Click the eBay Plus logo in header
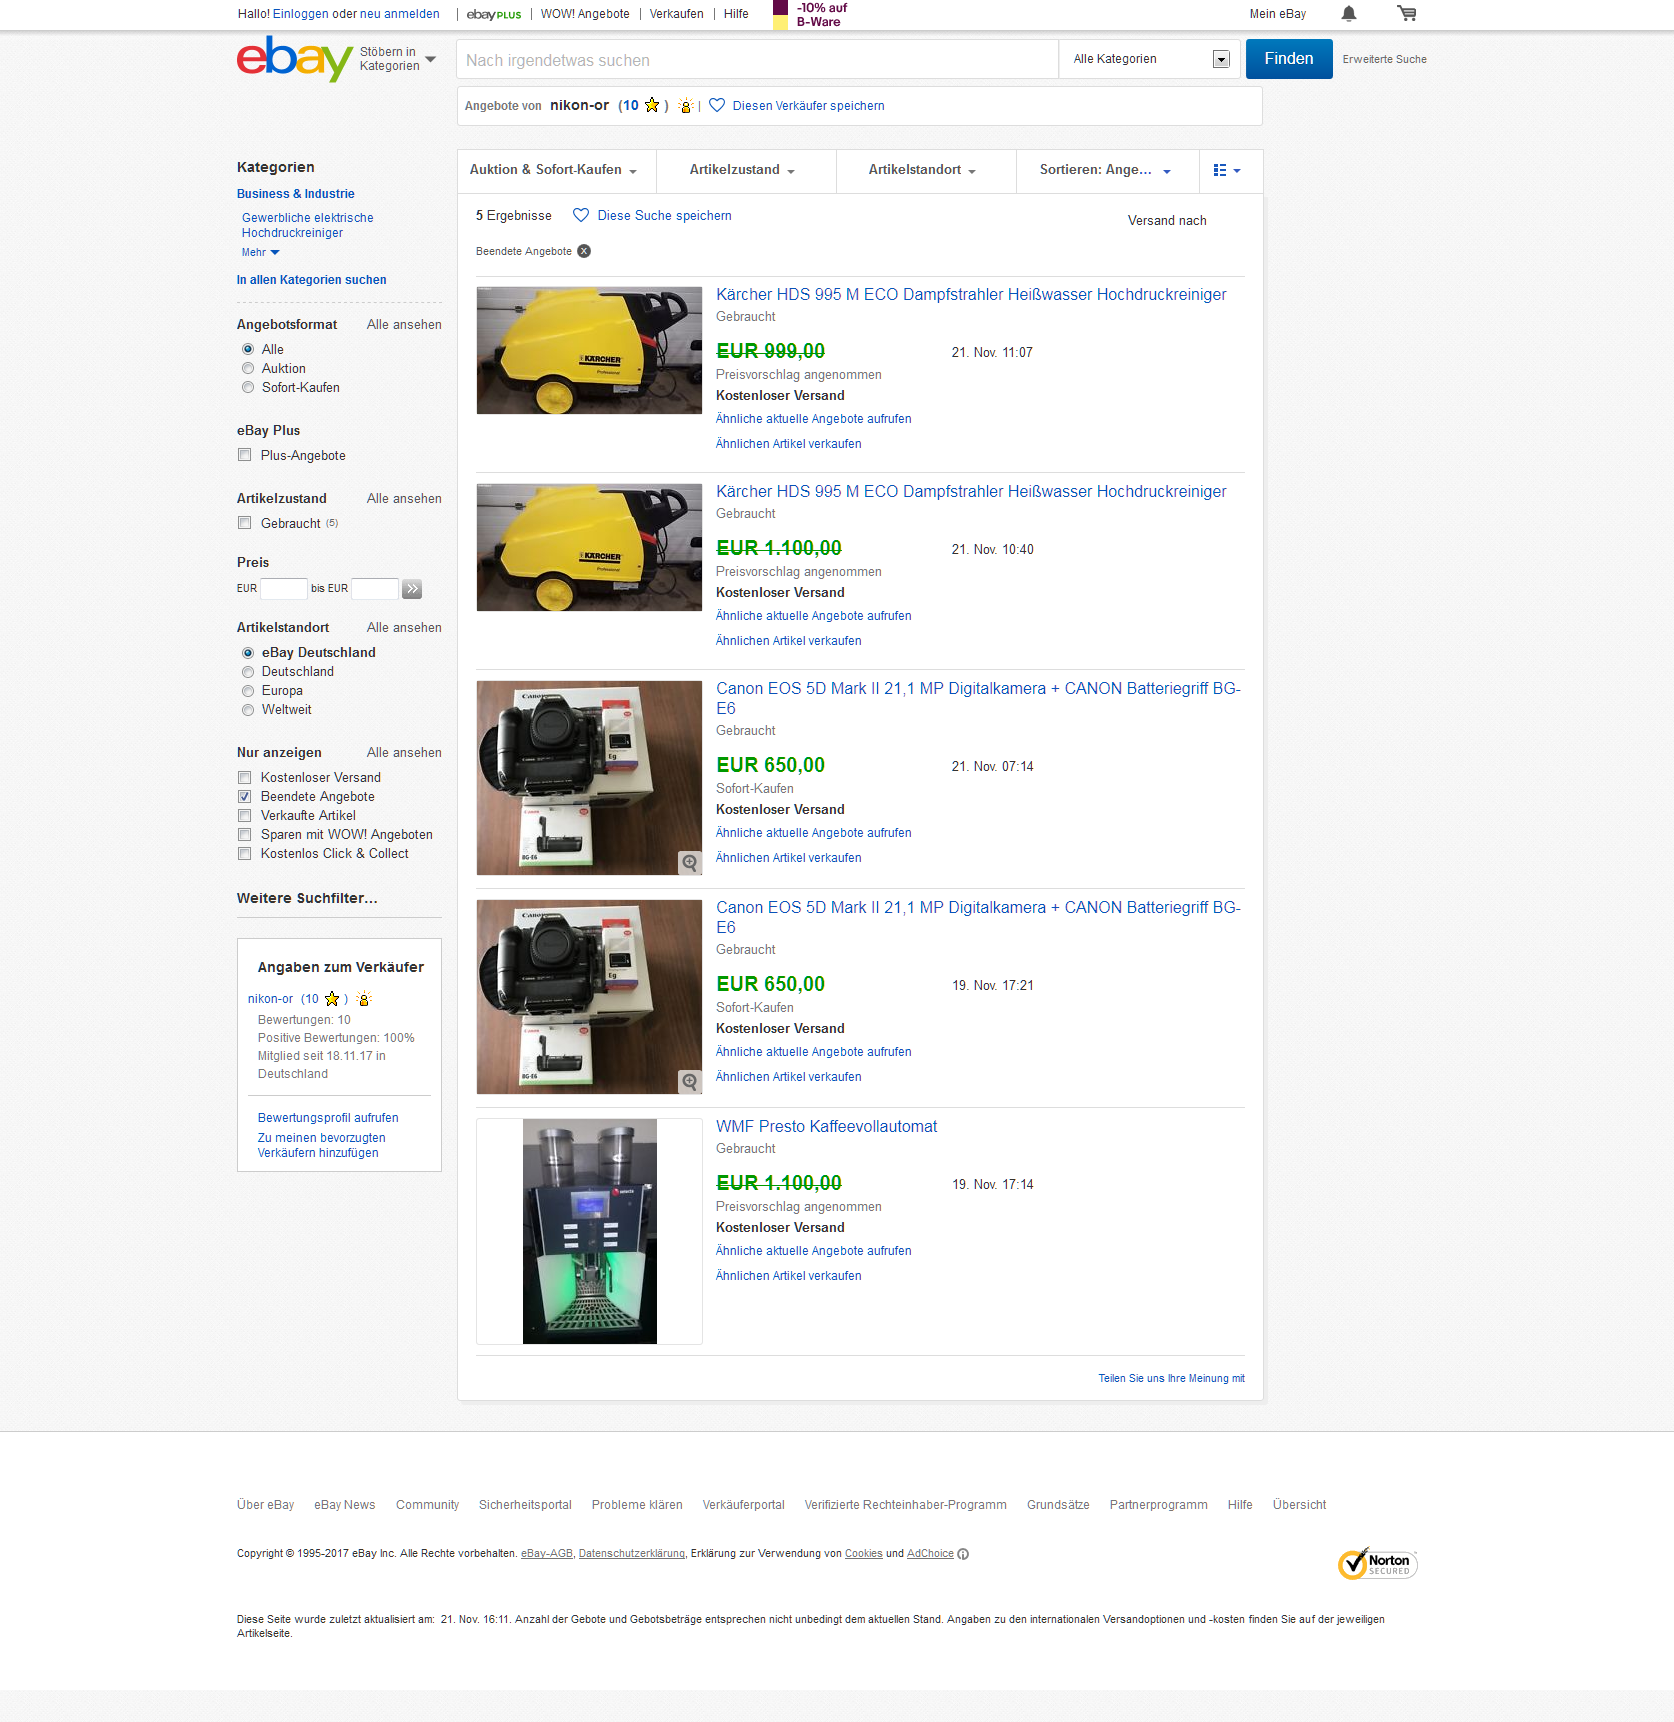The image size is (1674, 1722). [494, 14]
